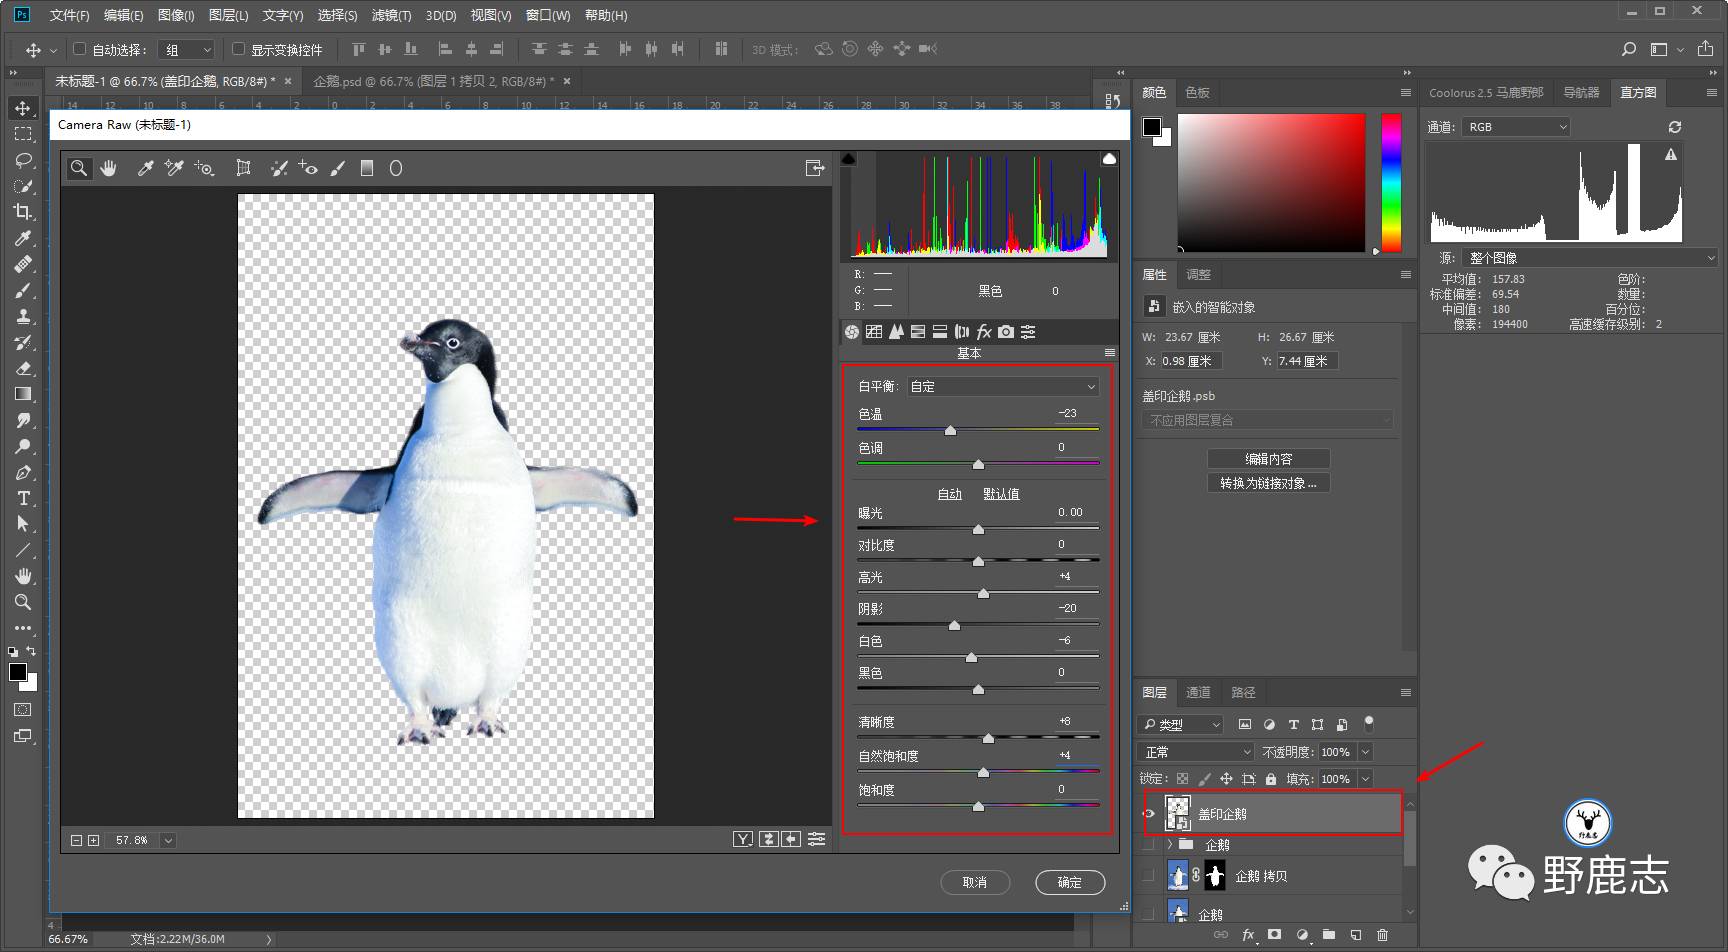Click the Lasso tool

point(23,160)
